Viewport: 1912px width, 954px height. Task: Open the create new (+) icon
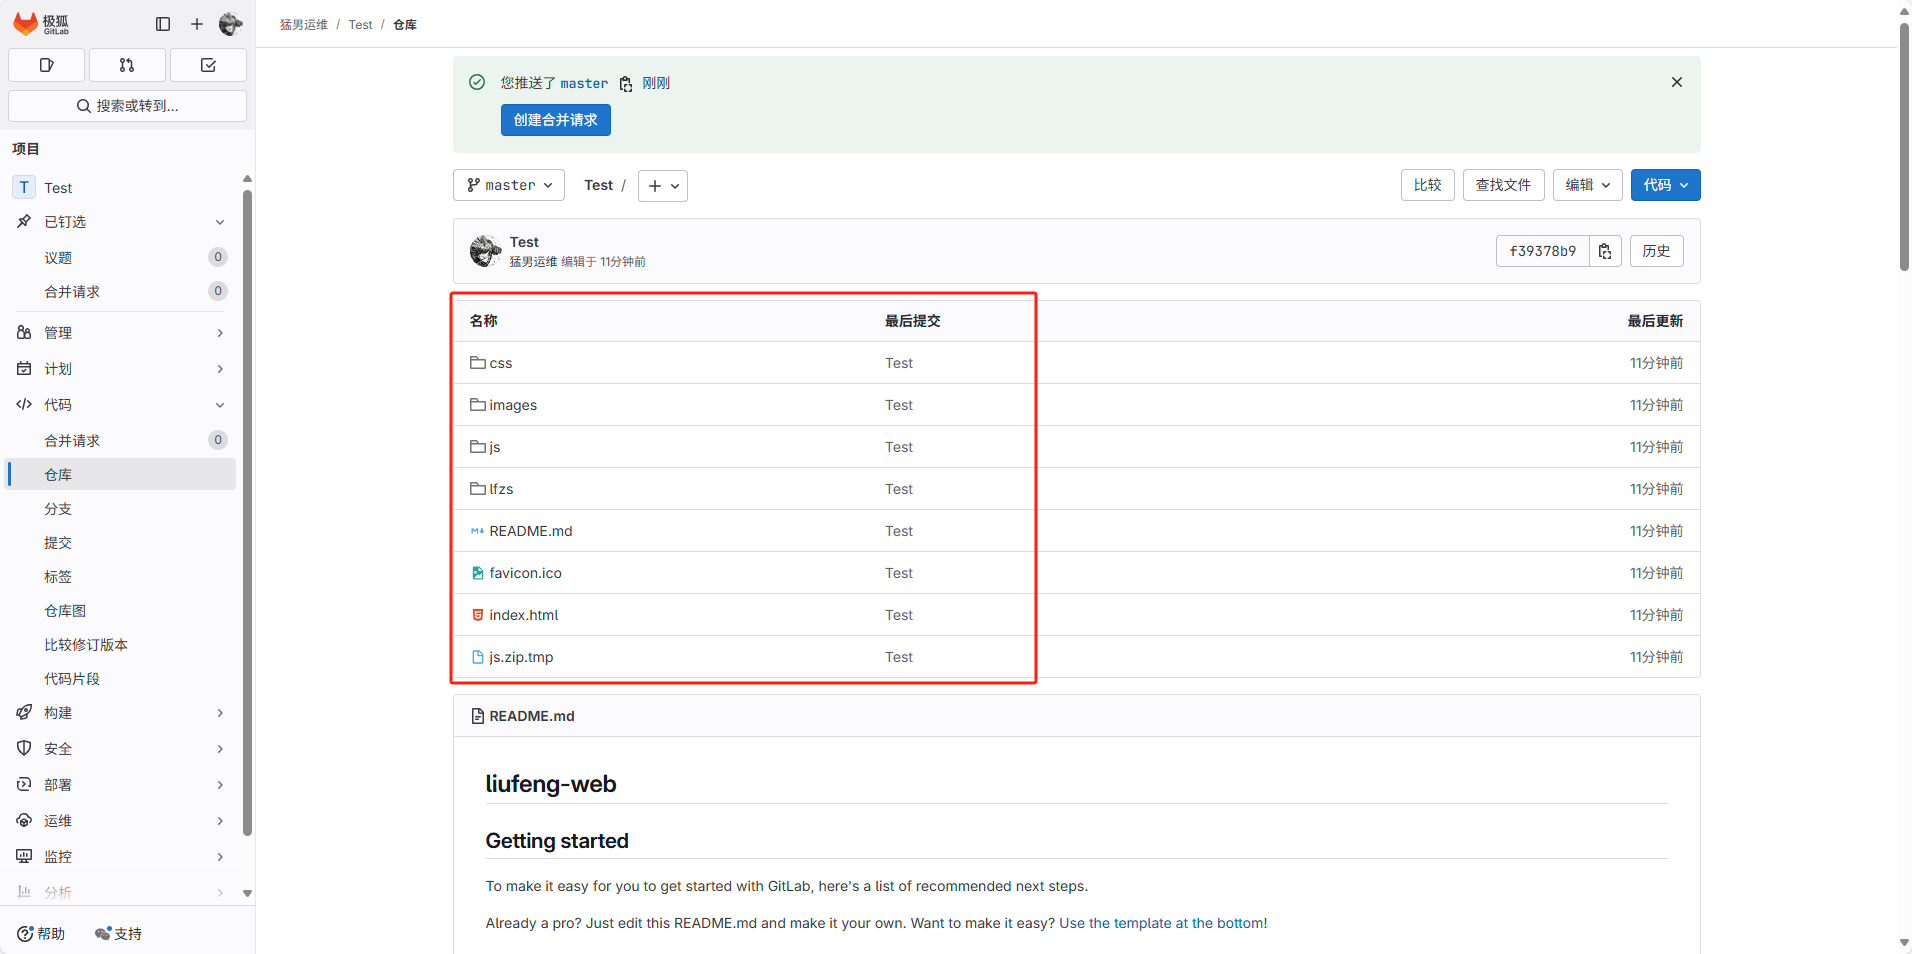(x=196, y=24)
